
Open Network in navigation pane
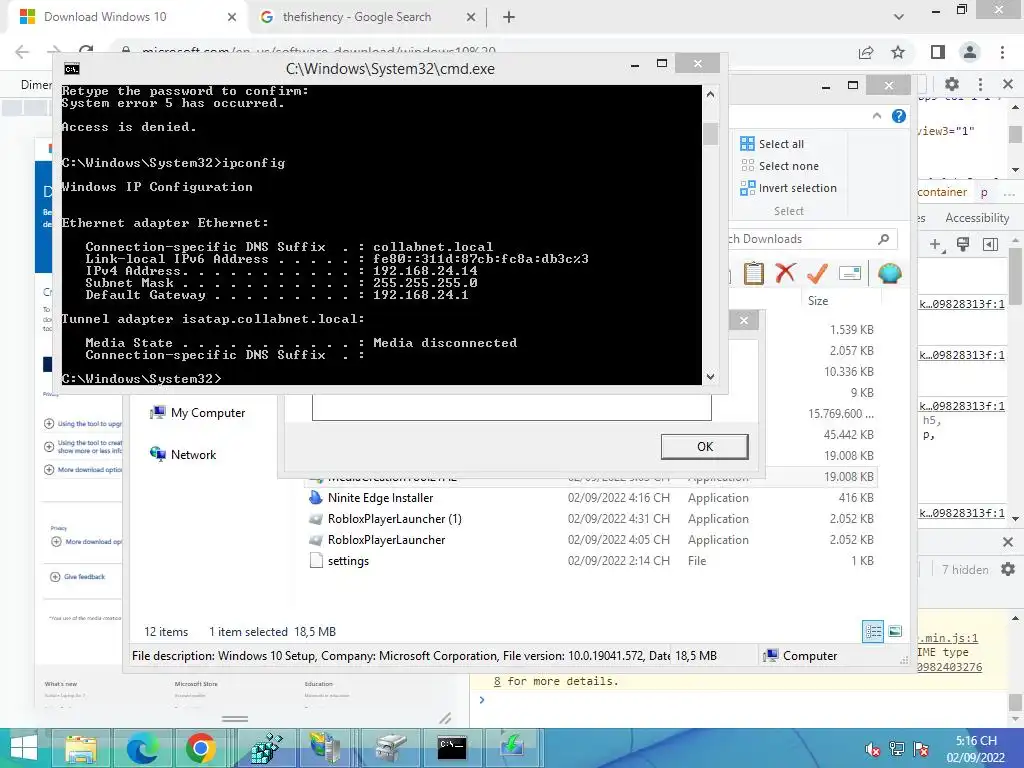184,455
